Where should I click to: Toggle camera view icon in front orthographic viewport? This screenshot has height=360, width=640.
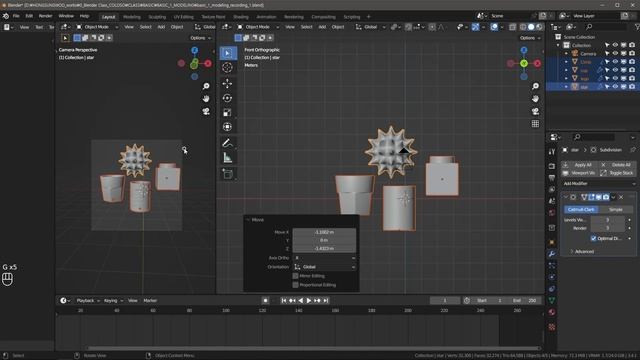[535, 111]
